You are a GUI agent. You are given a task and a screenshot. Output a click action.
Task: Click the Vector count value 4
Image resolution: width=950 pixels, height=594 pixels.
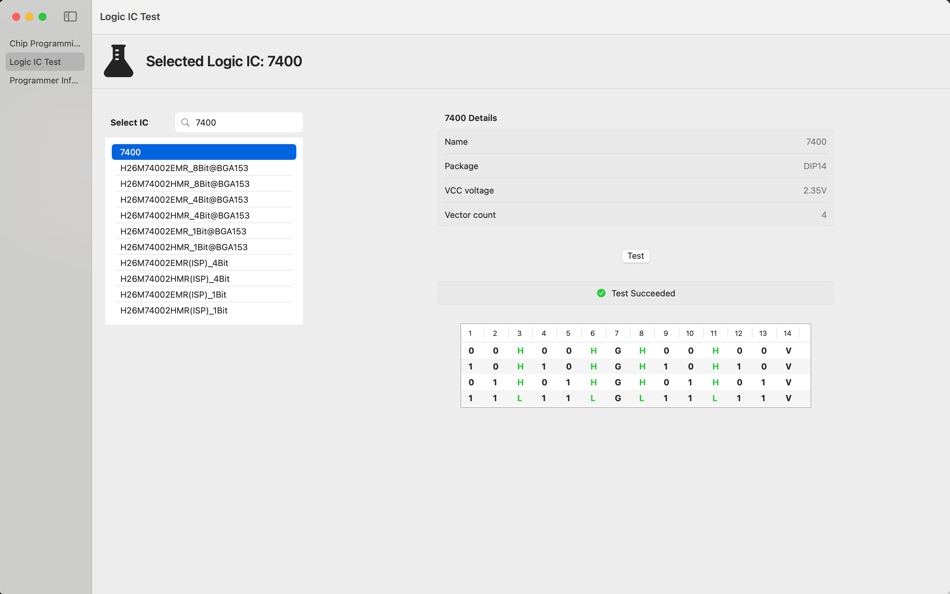tap(822, 214)
